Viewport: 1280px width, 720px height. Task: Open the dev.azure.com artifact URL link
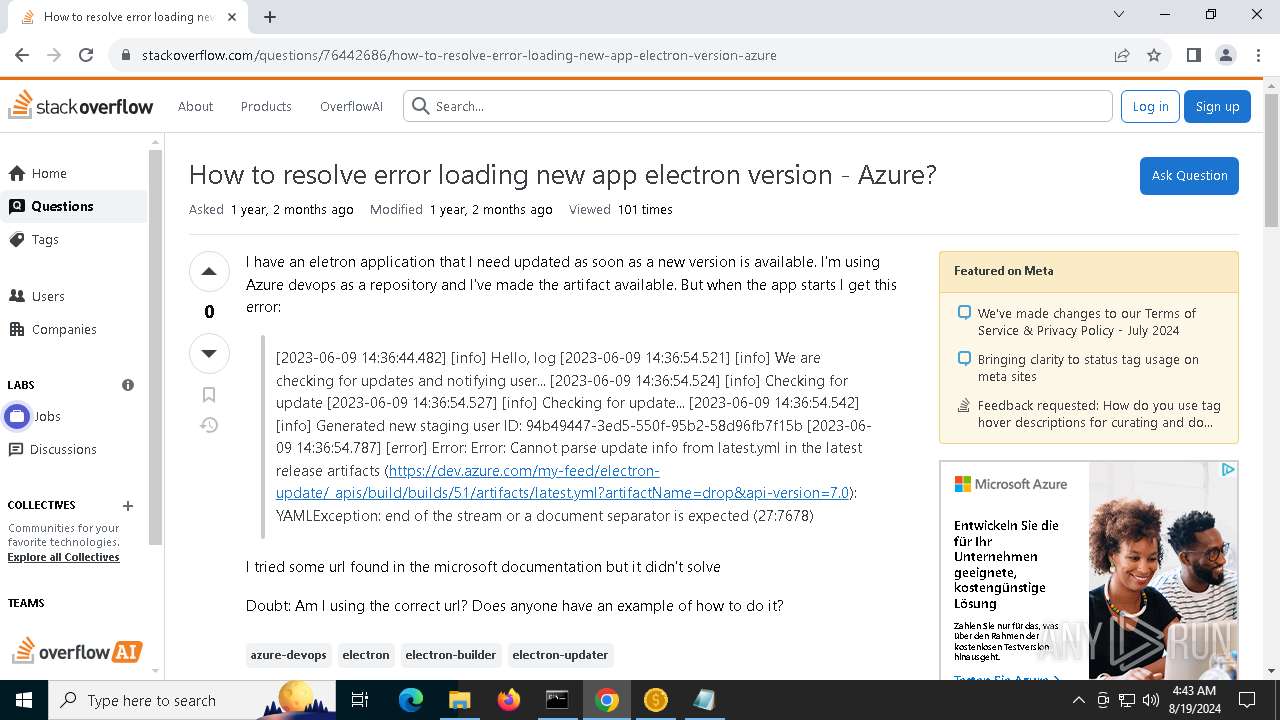pos(563,481)
